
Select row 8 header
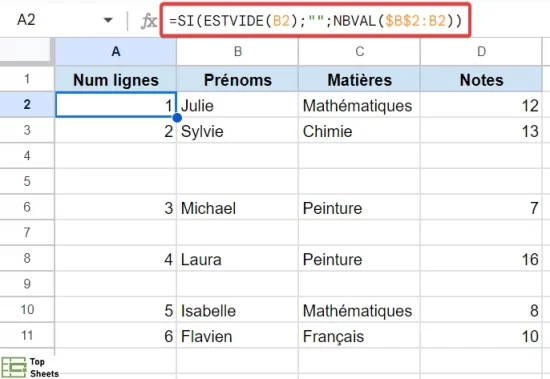[x=27, y=258]
